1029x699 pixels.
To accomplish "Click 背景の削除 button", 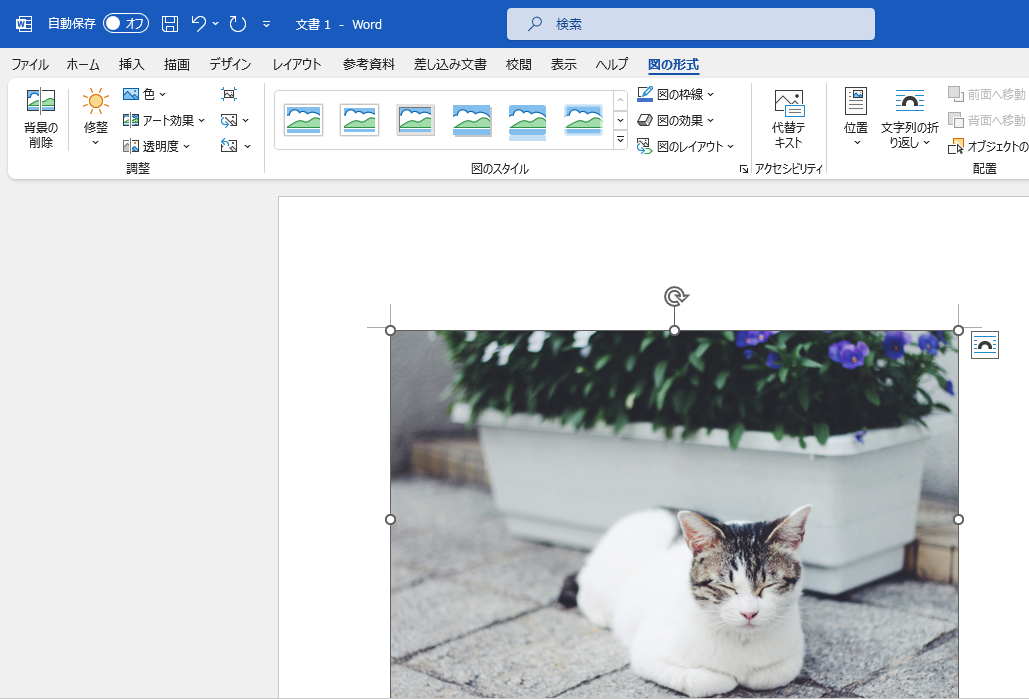I will 41,118.
